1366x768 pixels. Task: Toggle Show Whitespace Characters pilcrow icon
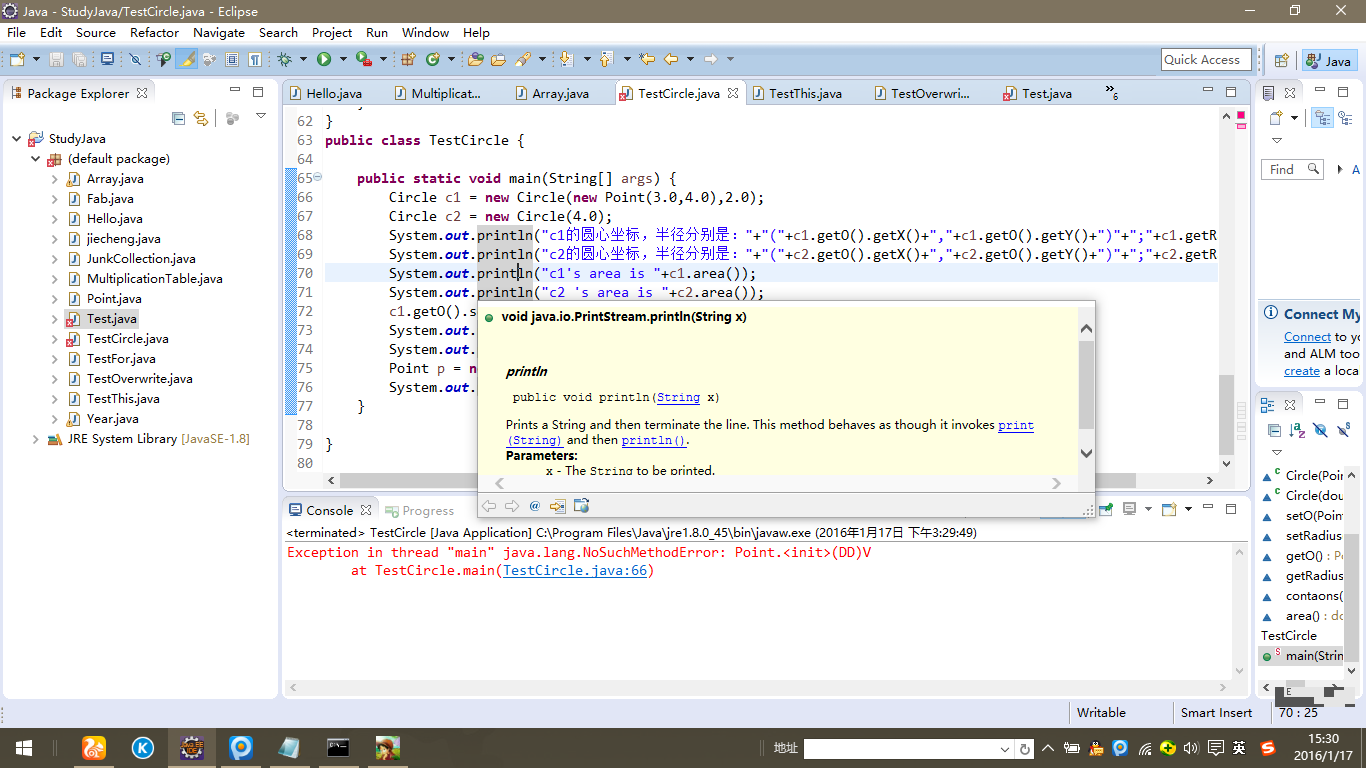point(255,60)
